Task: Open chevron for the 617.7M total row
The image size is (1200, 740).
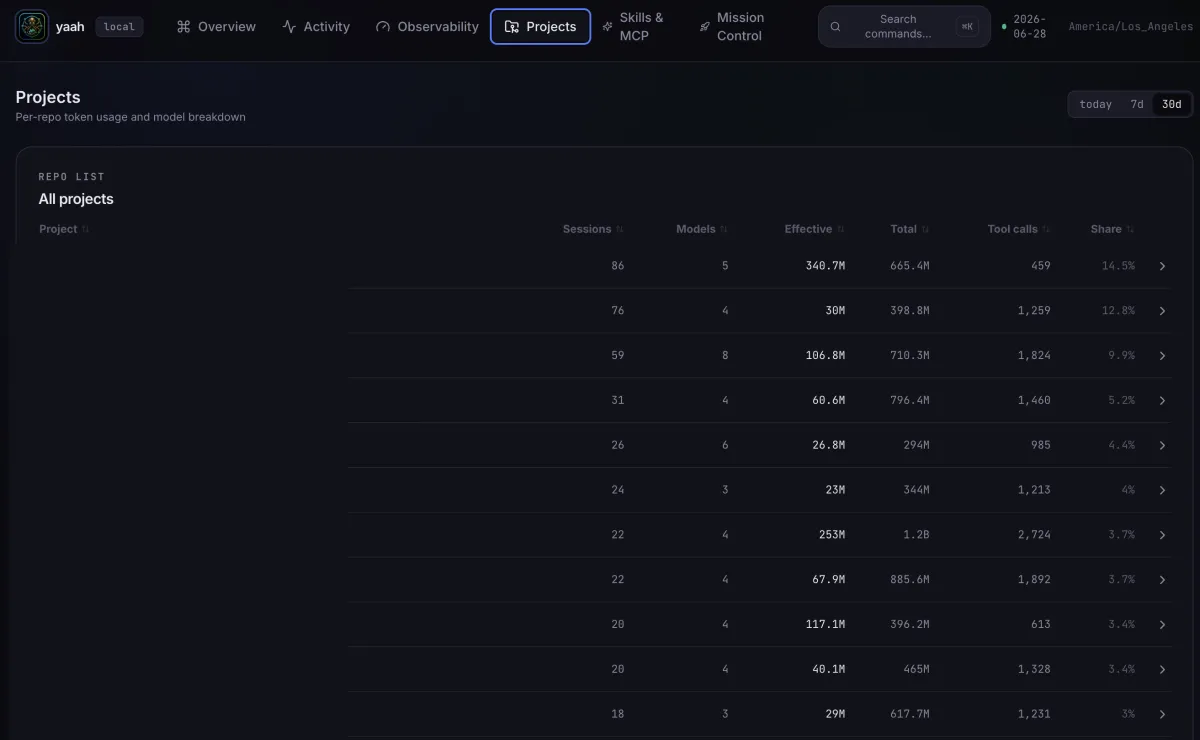Action: click(x=1162, y=714)
